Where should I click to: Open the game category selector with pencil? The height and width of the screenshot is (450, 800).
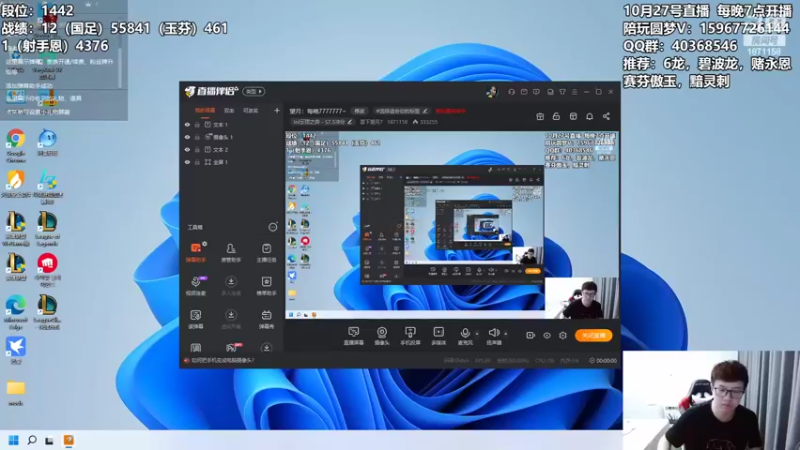point(322,122)
